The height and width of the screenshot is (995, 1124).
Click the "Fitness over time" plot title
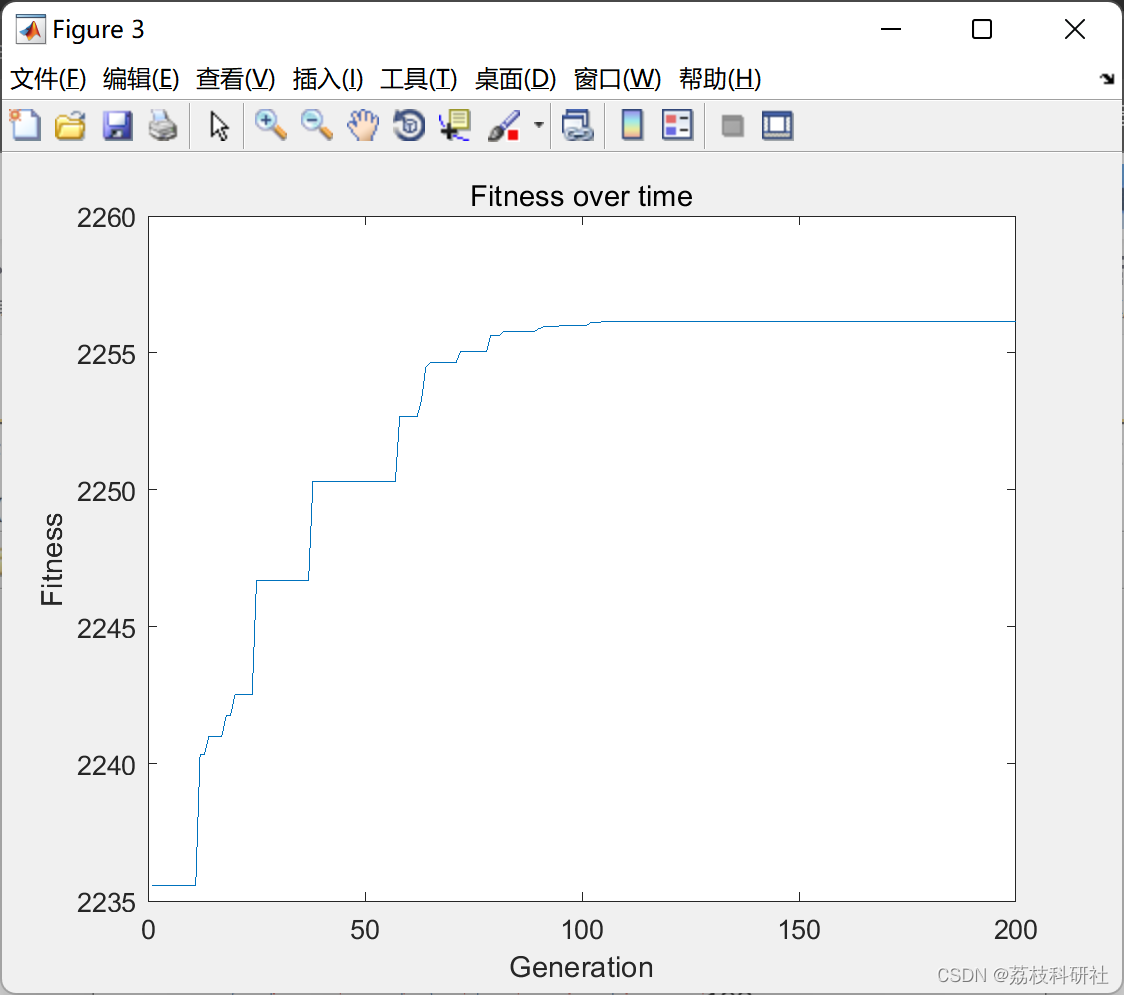[x=581, y=196]
